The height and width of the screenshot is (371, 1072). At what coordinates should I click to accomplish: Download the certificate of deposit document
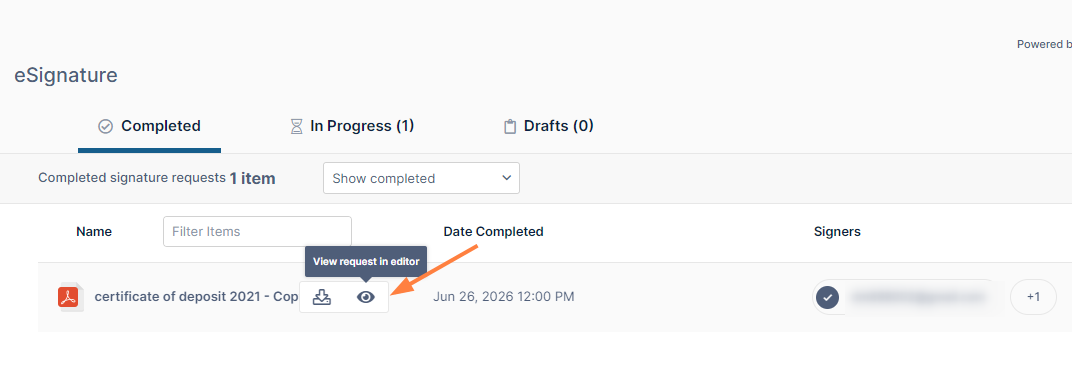(x=321, y=297)
